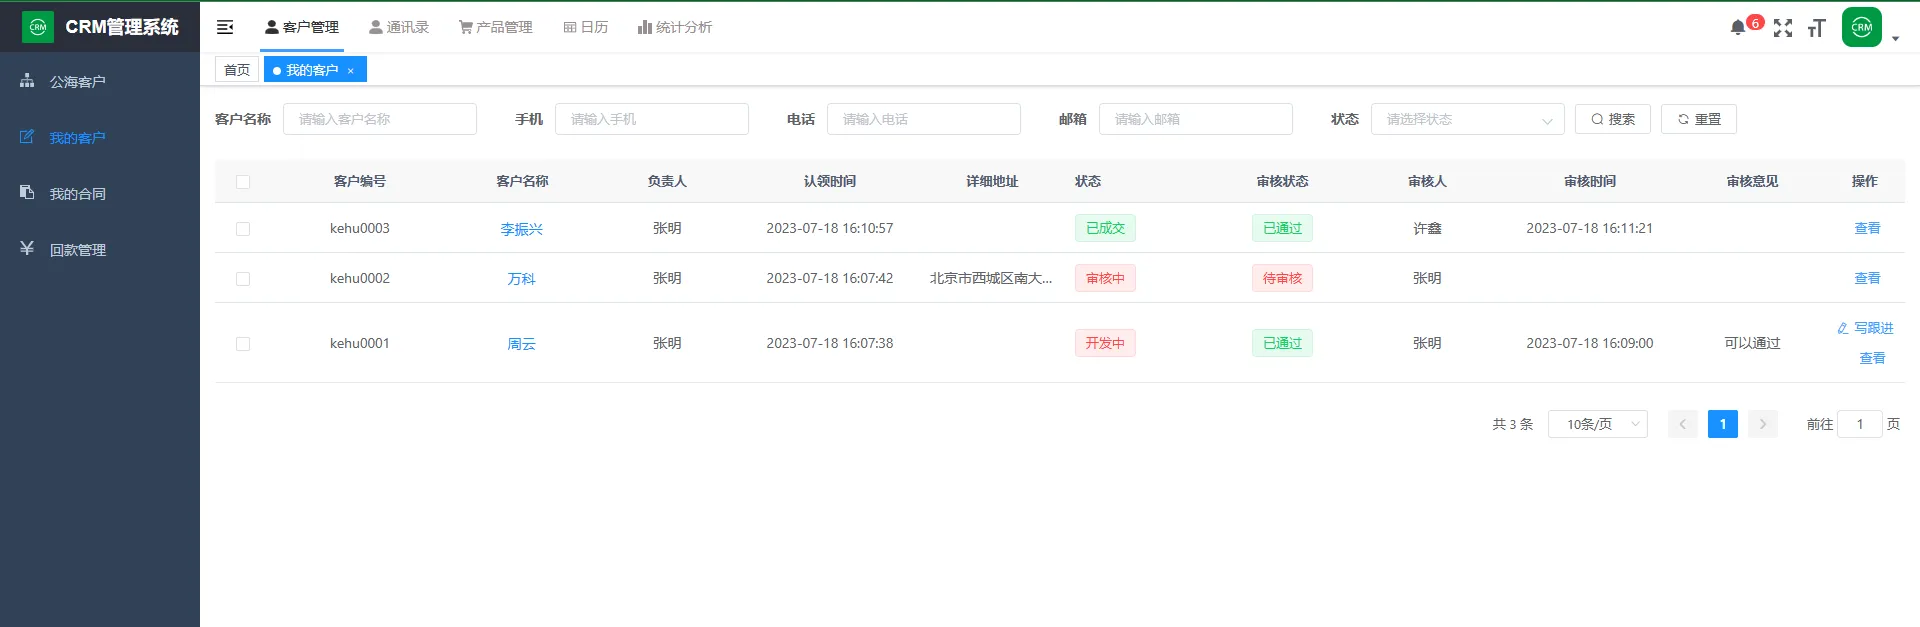The width and height of the screenshot is (1920, 627).
Task: Go to previous page arrow
Action: click(x=1683, y=424)
